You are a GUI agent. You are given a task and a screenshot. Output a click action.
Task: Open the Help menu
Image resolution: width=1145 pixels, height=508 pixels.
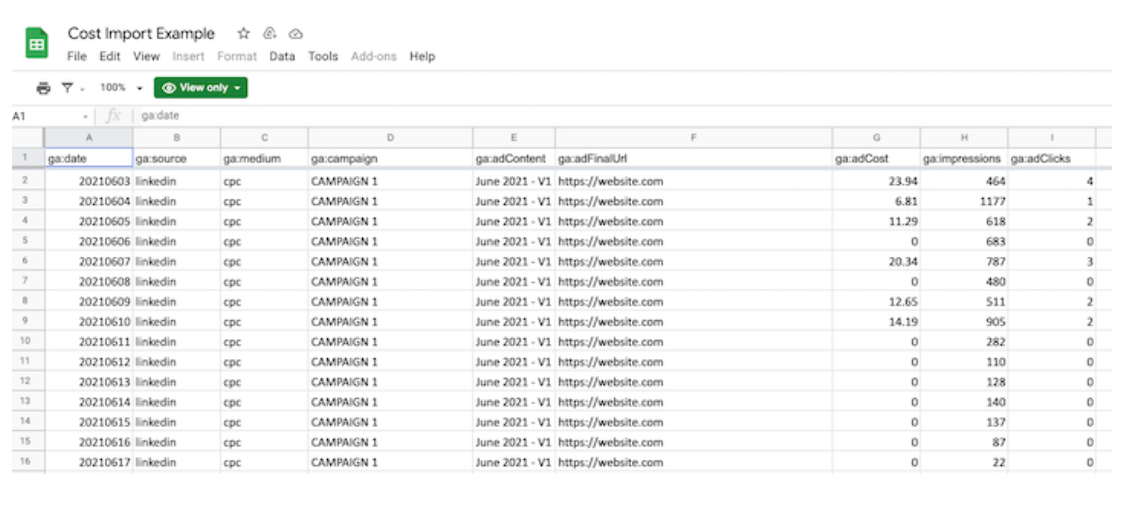[422, 57]
